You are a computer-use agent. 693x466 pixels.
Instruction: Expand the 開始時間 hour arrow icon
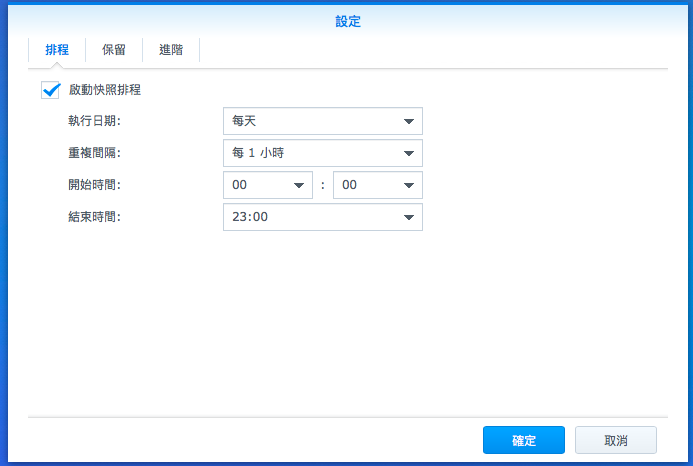tap(298, 186)
